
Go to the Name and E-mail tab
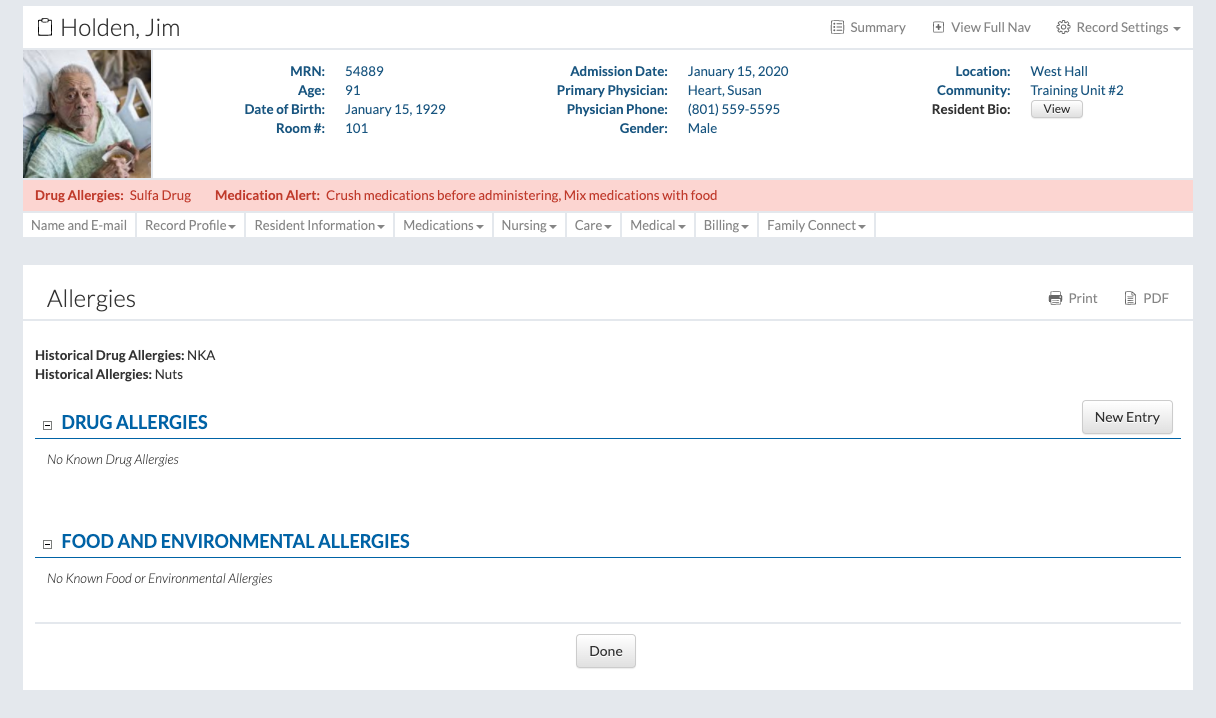pos(79,226)
